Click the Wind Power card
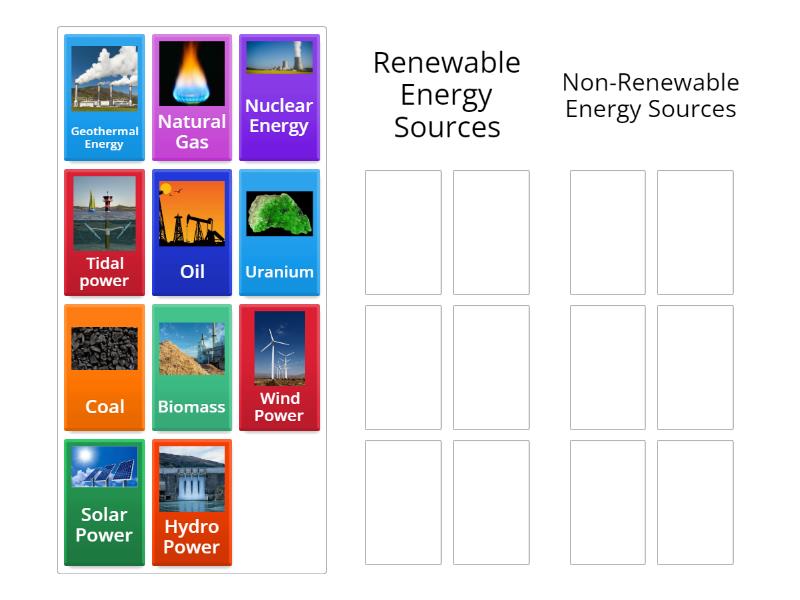Screen dimensions: 800x600 [x=279, y=366]
